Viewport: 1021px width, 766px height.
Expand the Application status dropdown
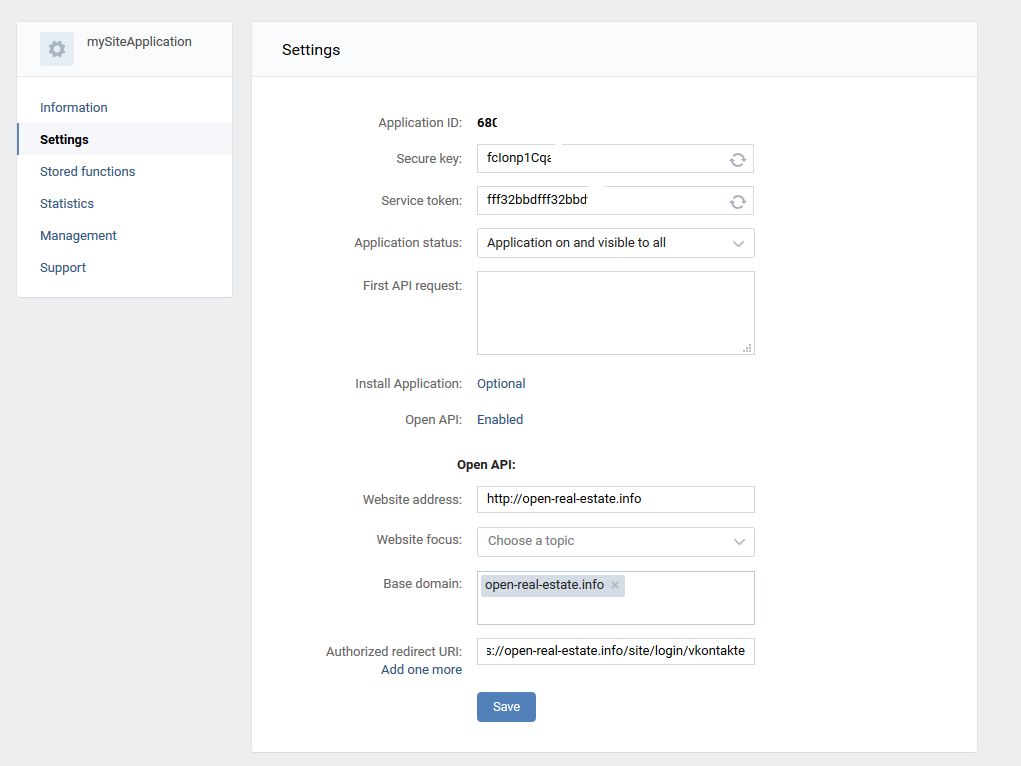[x=615, y=243]
